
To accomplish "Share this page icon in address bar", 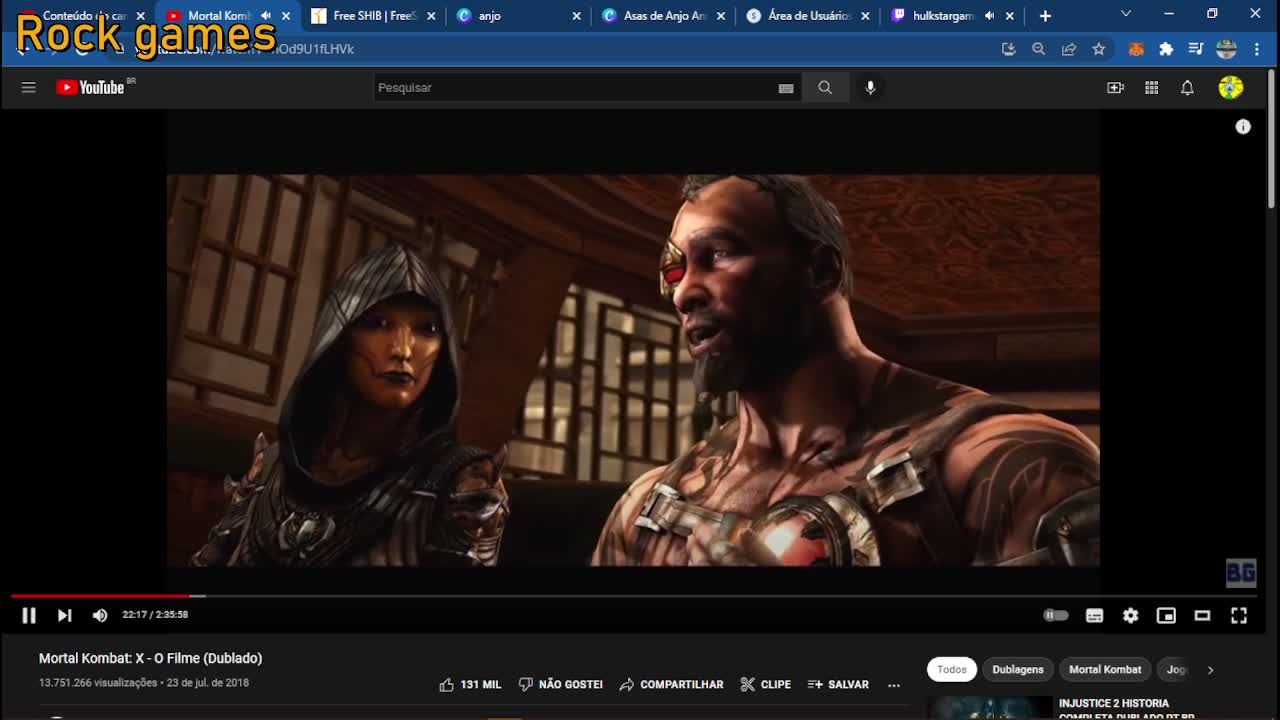I will (x=1069, y=49).
